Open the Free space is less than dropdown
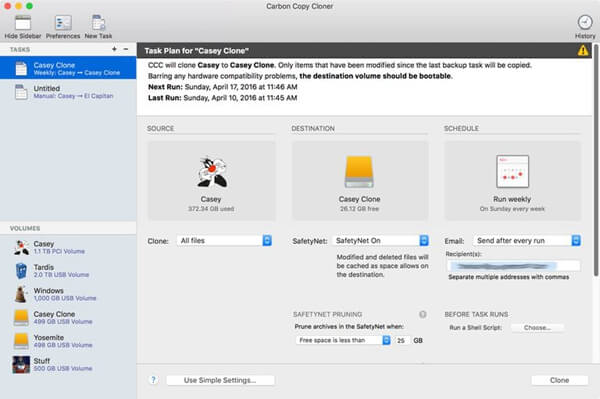 (343, 340)
